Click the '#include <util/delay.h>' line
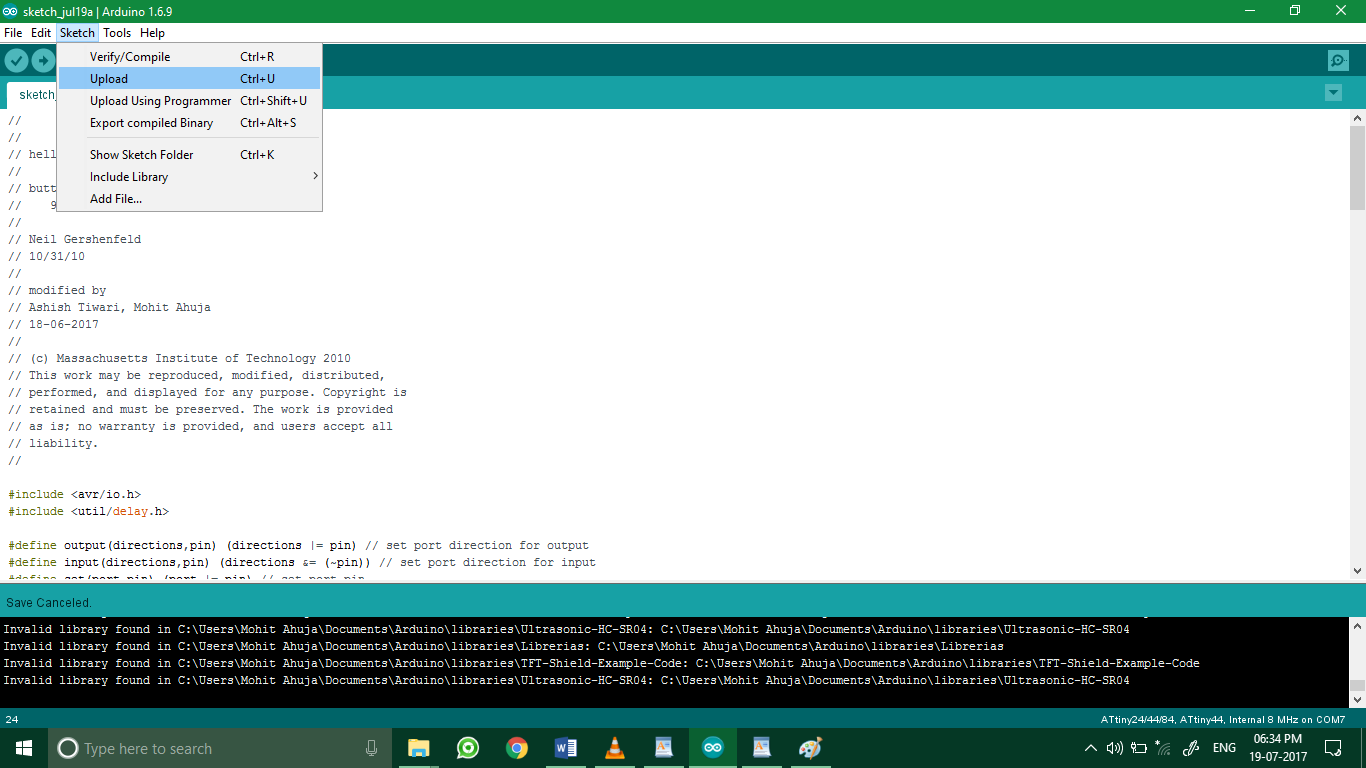Screen dimensions: 1366x768 coord(89,512)
